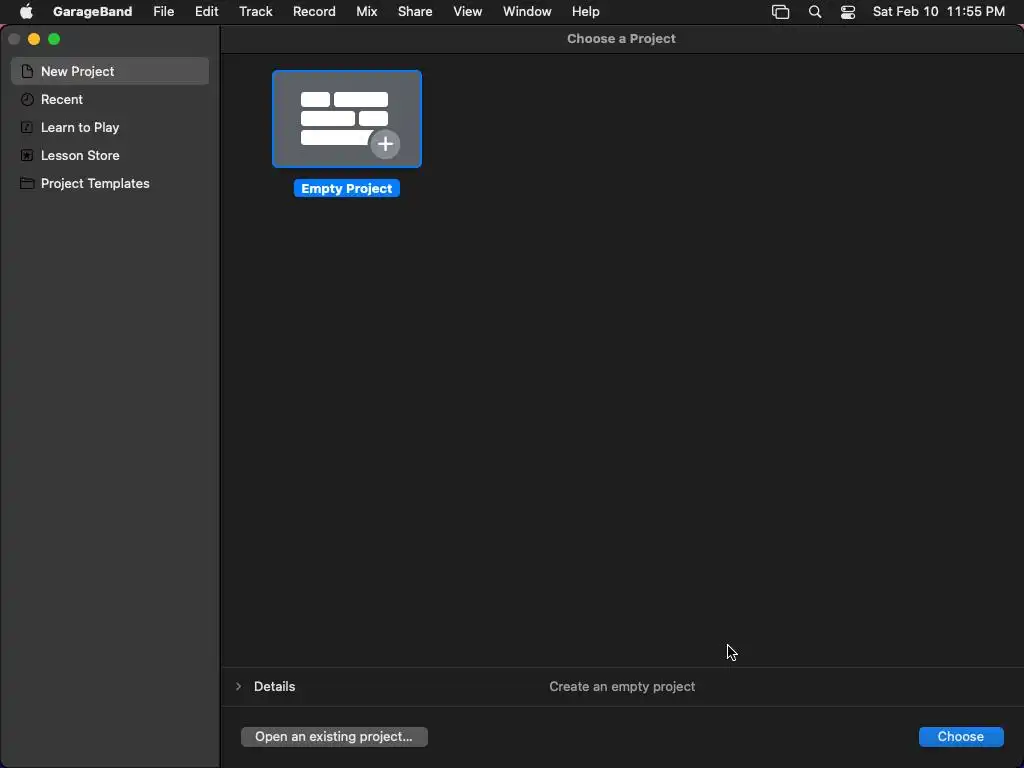Click the green full-screen window button

(x=54, y=39)
